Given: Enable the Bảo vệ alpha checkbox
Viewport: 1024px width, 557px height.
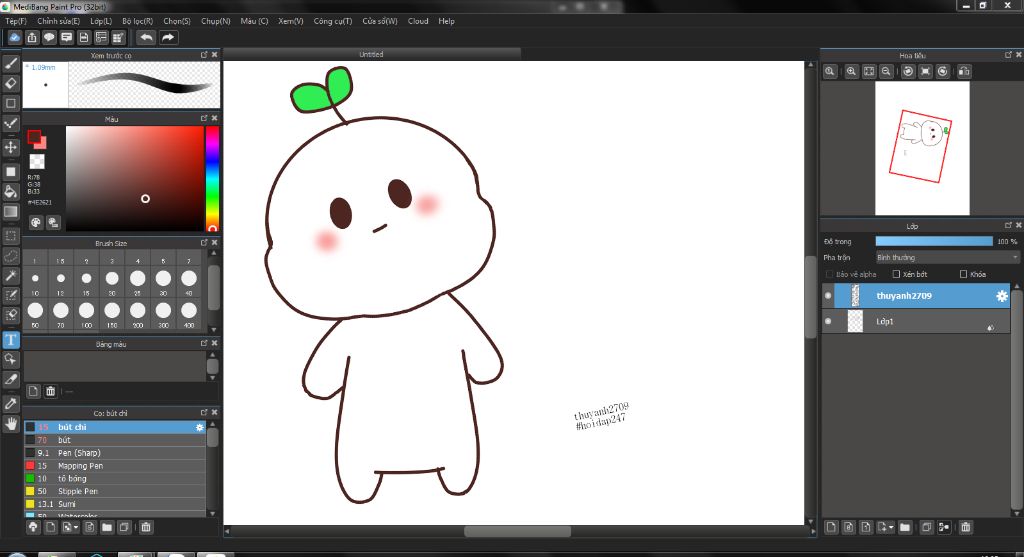Looking at the screenshot, I should pyautogui.click(x=829, y=274).
